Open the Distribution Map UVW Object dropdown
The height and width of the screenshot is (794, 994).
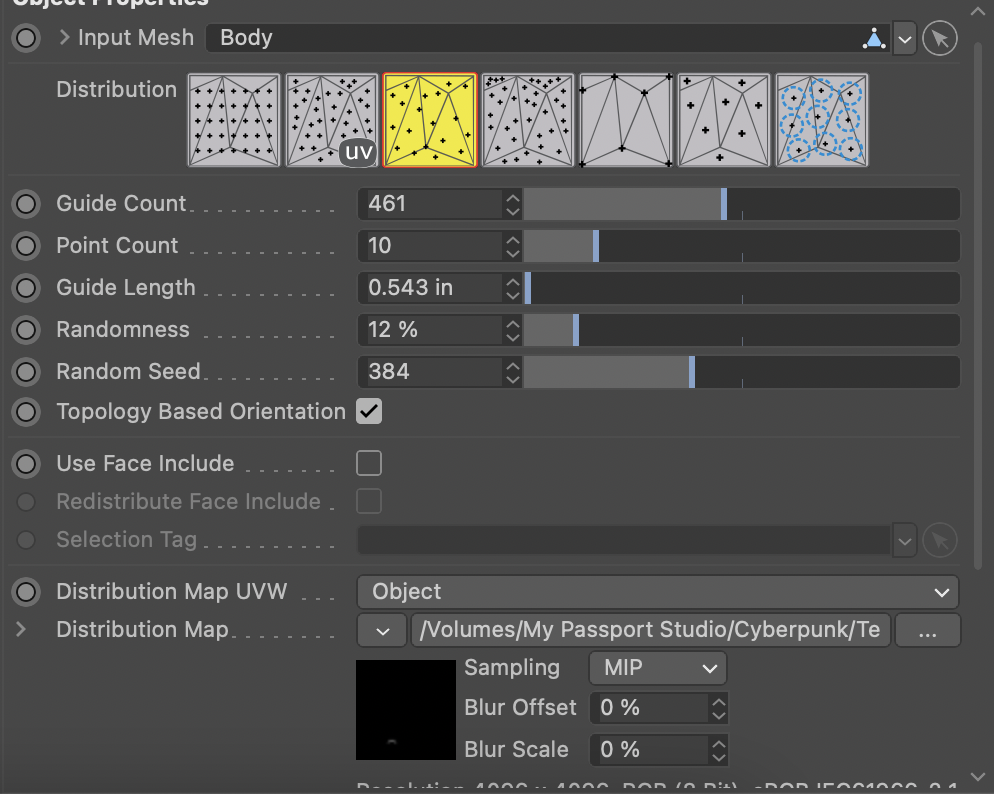(x=657, y=592)
